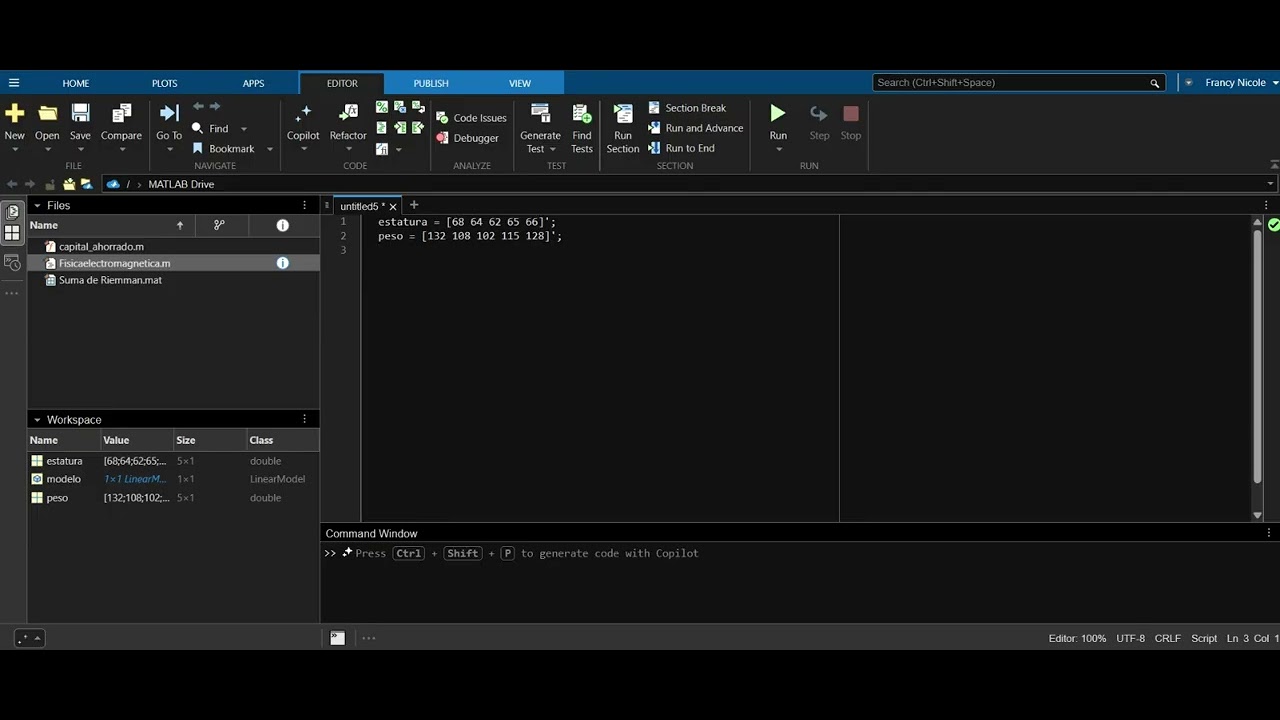
Task: Click the UTF-8 encoding status entry
Action: pyautogui.click(x=1130, y=638)
